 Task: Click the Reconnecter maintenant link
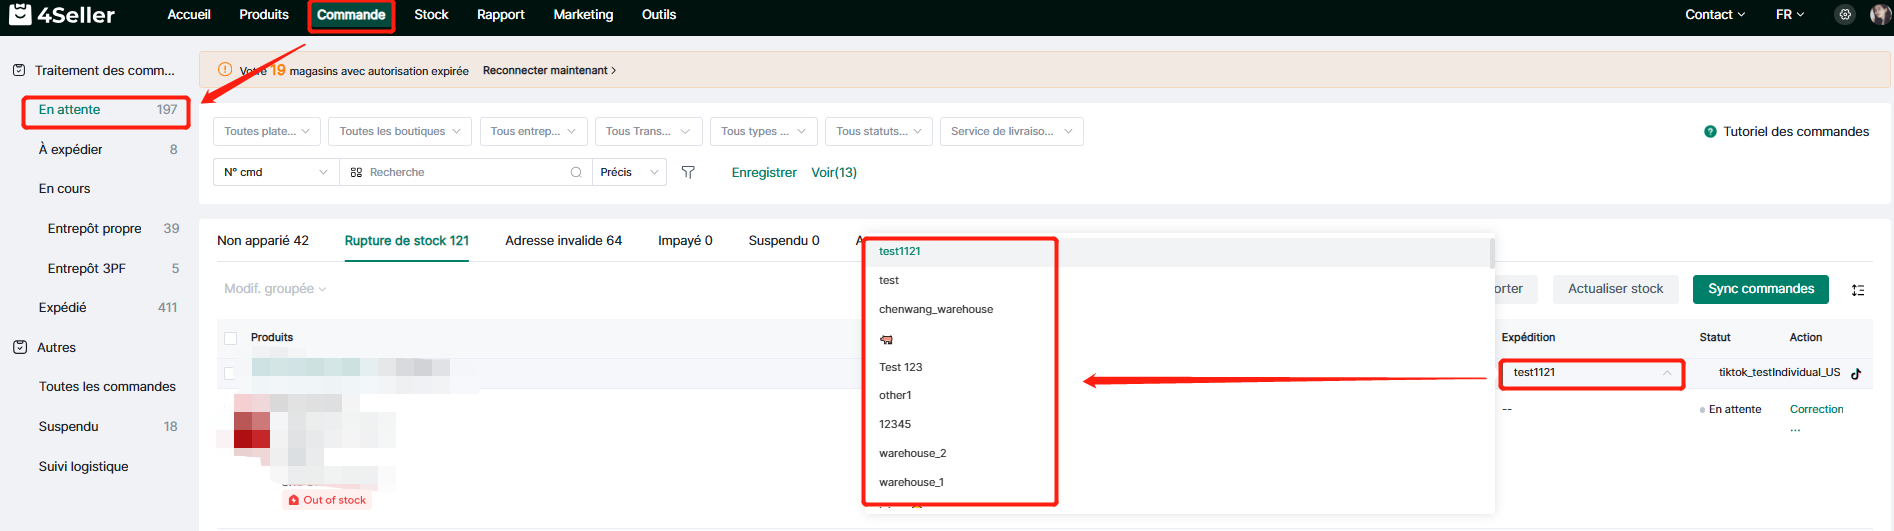[x=549, y=71]
